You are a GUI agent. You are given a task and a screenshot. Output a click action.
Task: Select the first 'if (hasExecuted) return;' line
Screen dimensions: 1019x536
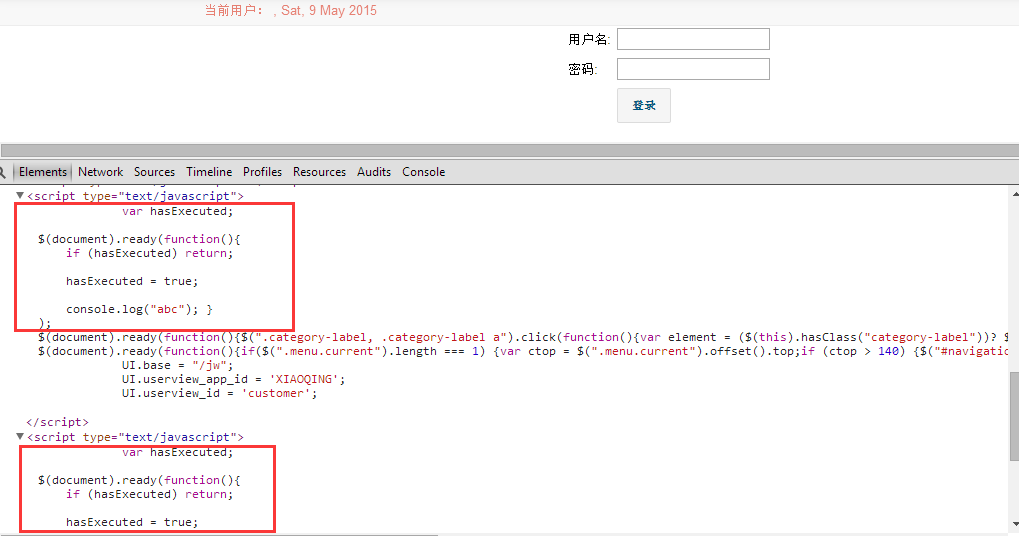click(149, 253)
